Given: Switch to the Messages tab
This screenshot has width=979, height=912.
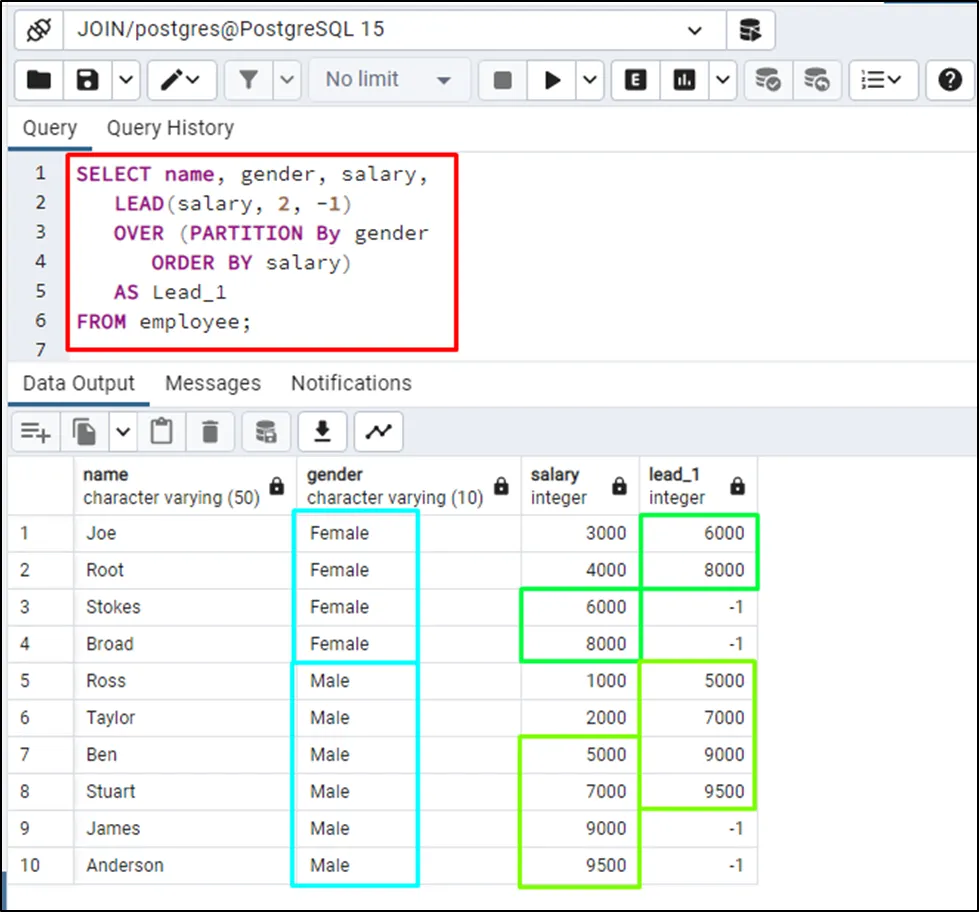Looking at the screenshot, I should [x=212, y=383].
